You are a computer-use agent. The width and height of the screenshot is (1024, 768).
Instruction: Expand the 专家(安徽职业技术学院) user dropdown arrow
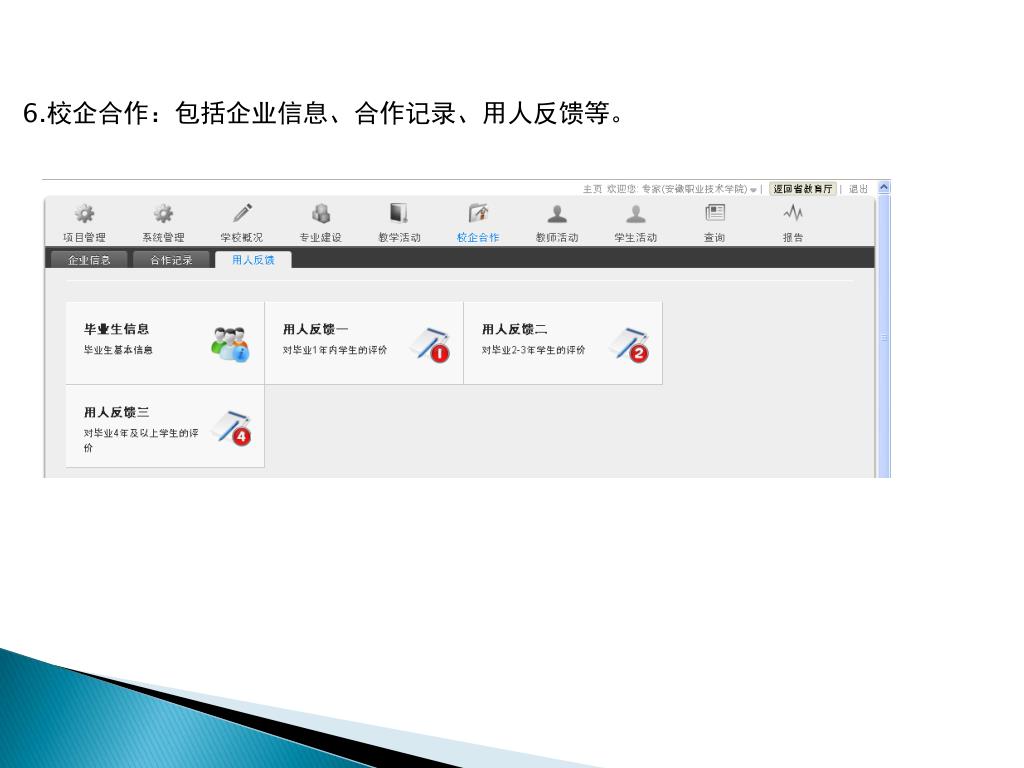753,190
